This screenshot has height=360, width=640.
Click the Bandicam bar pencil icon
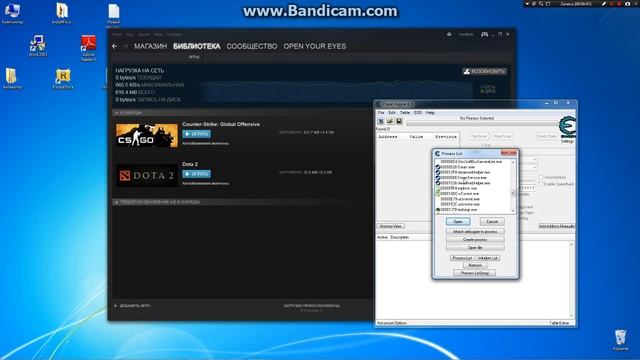(x=604, y=4)
